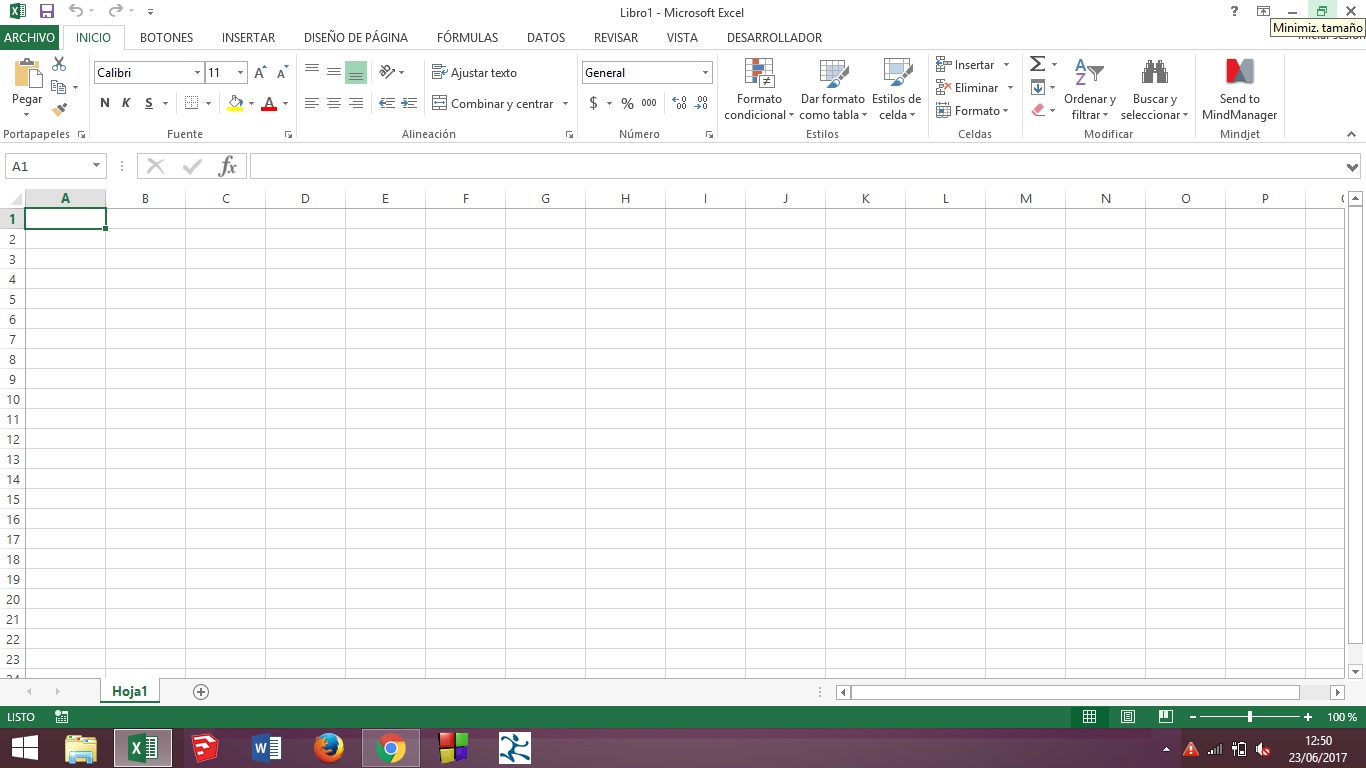Apply yellow fill color bucket
The width and height of the screenshot is (1366, 768).
[x=235, y=103]
